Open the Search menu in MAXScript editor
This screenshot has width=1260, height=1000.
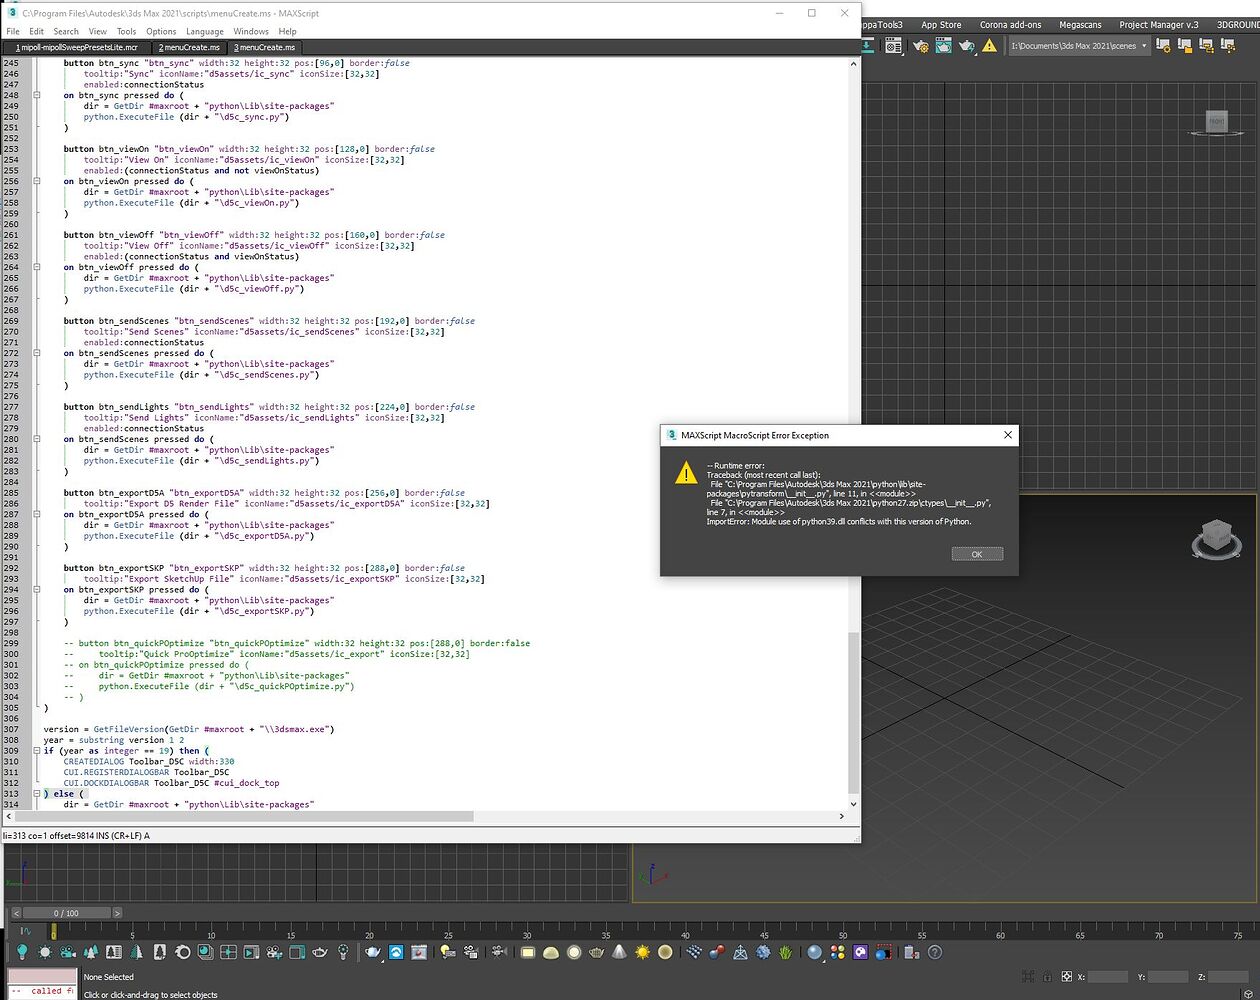(66, 31)
